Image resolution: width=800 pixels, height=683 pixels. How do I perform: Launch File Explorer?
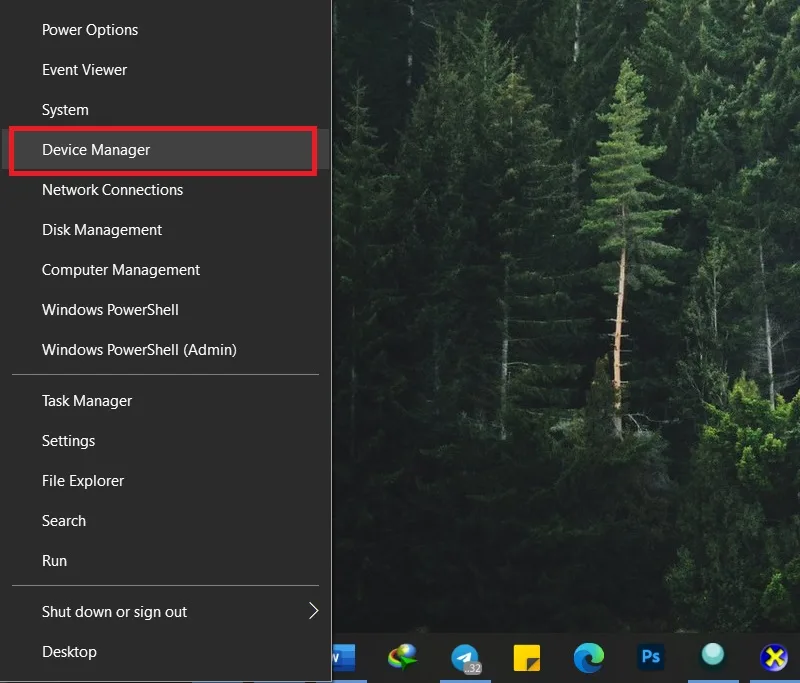coord(166,481)
